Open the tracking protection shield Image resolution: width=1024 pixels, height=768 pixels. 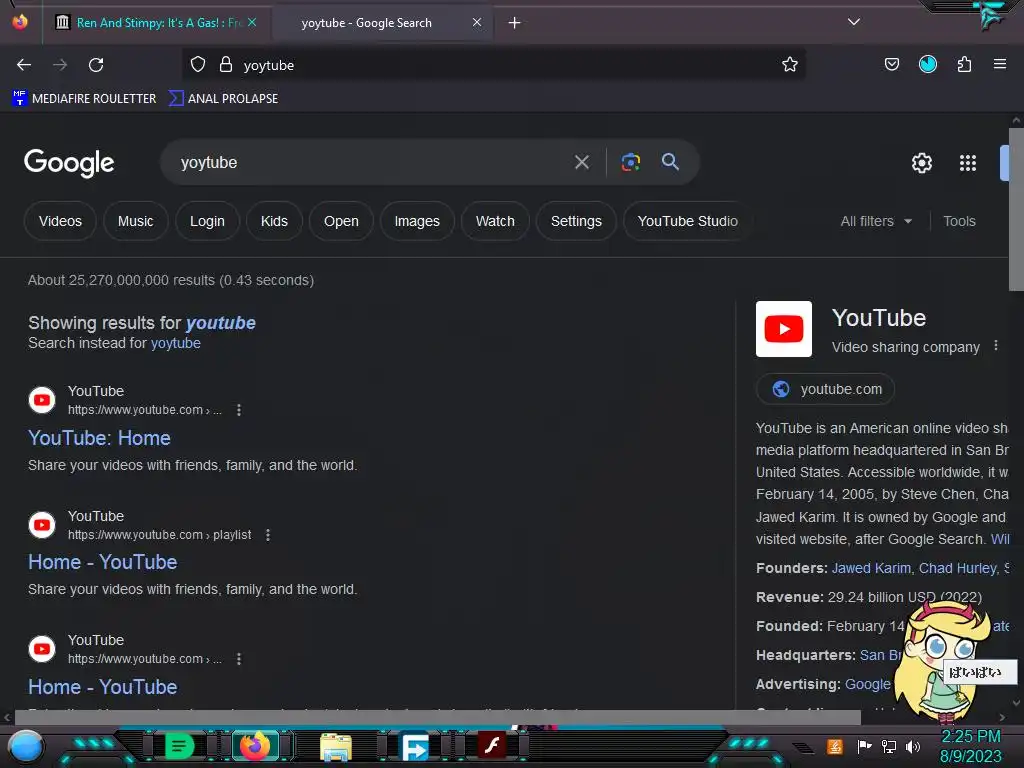[x=198, y=64]
